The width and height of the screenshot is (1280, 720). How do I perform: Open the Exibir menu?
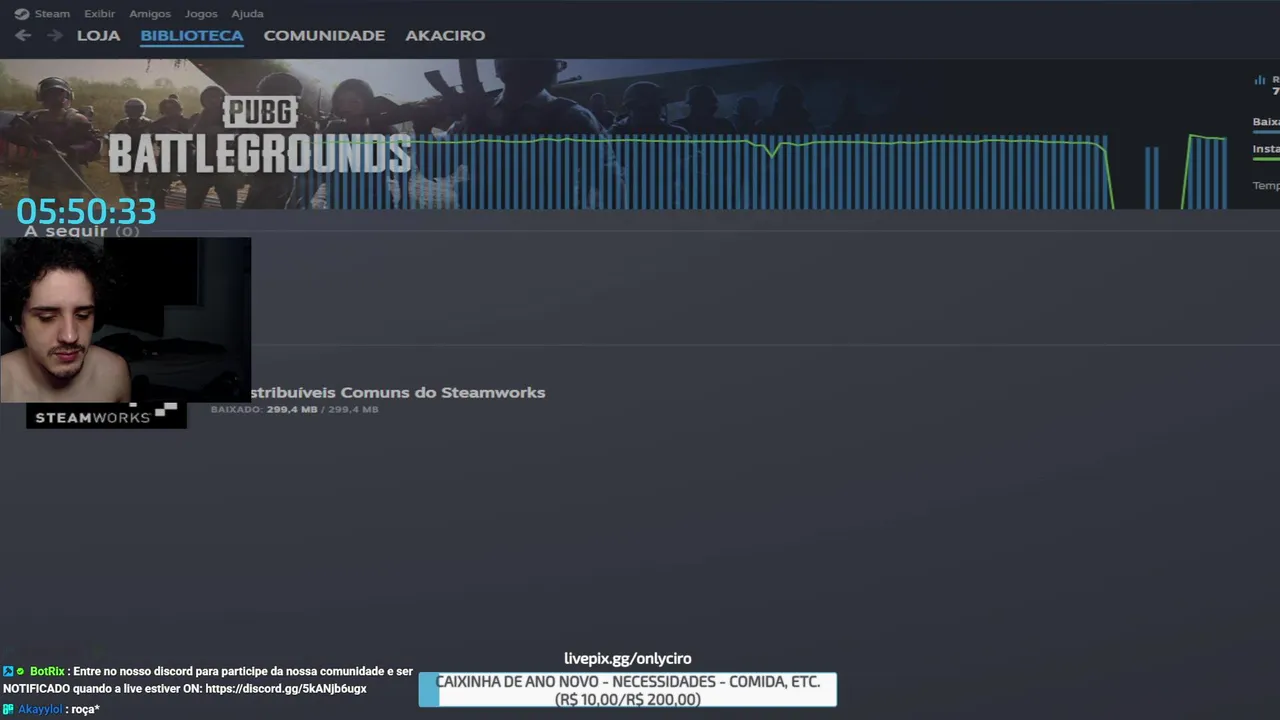coord(99,14)
